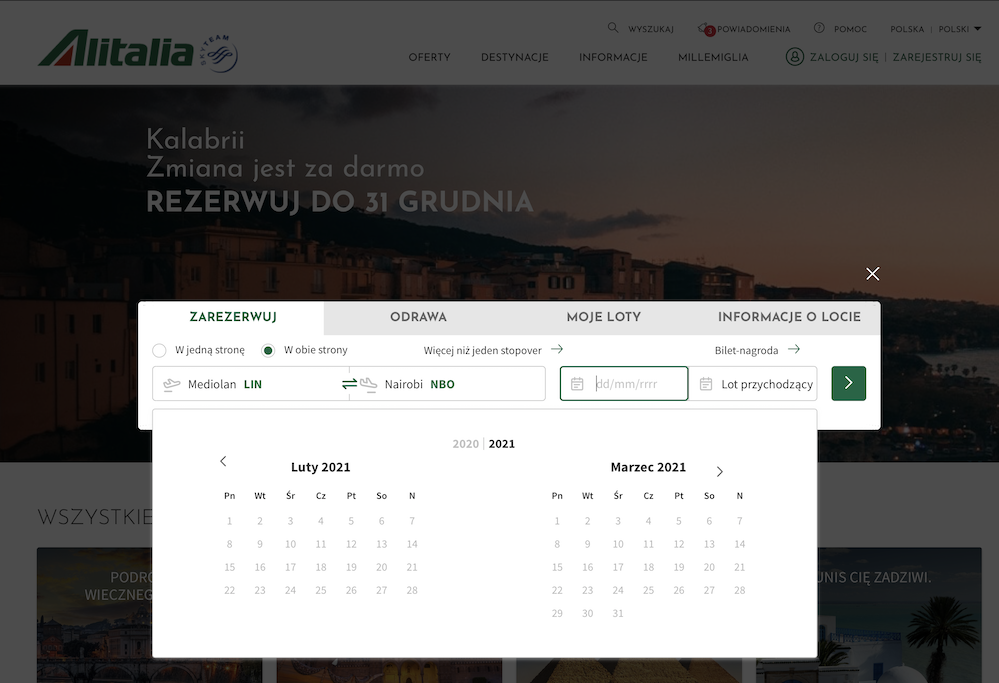Click the Lot przychodzący return date field
The image size is (999, 683).
(x=753, y=384)
